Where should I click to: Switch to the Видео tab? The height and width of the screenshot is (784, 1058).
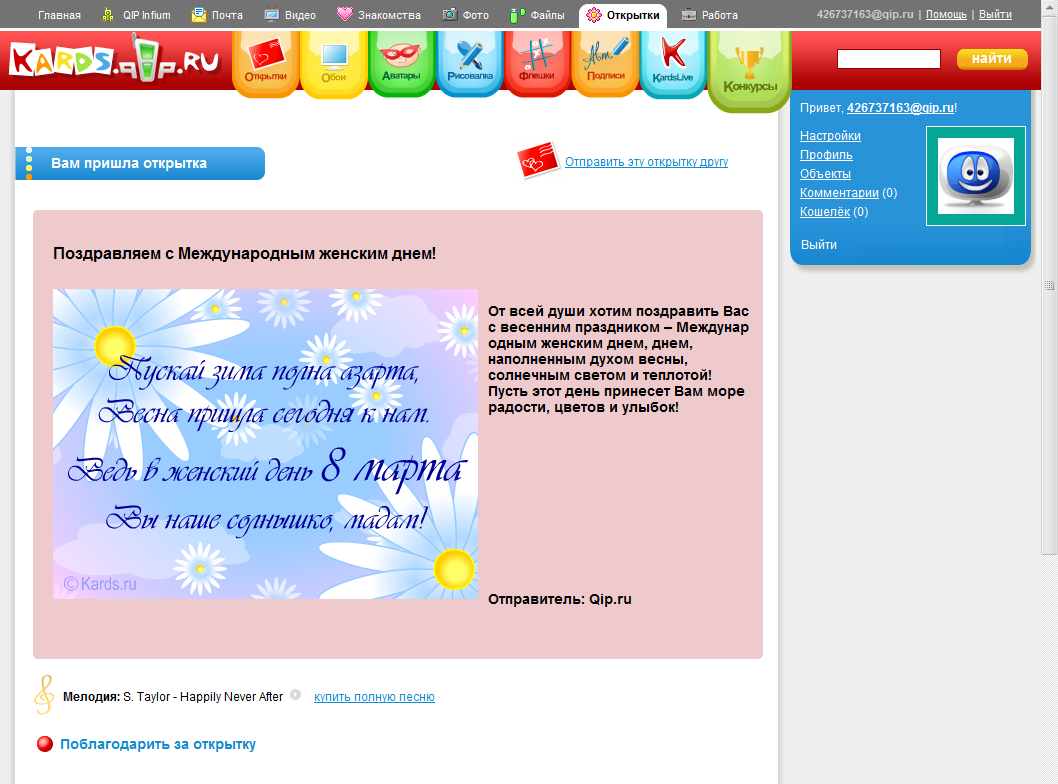[300, 15]
